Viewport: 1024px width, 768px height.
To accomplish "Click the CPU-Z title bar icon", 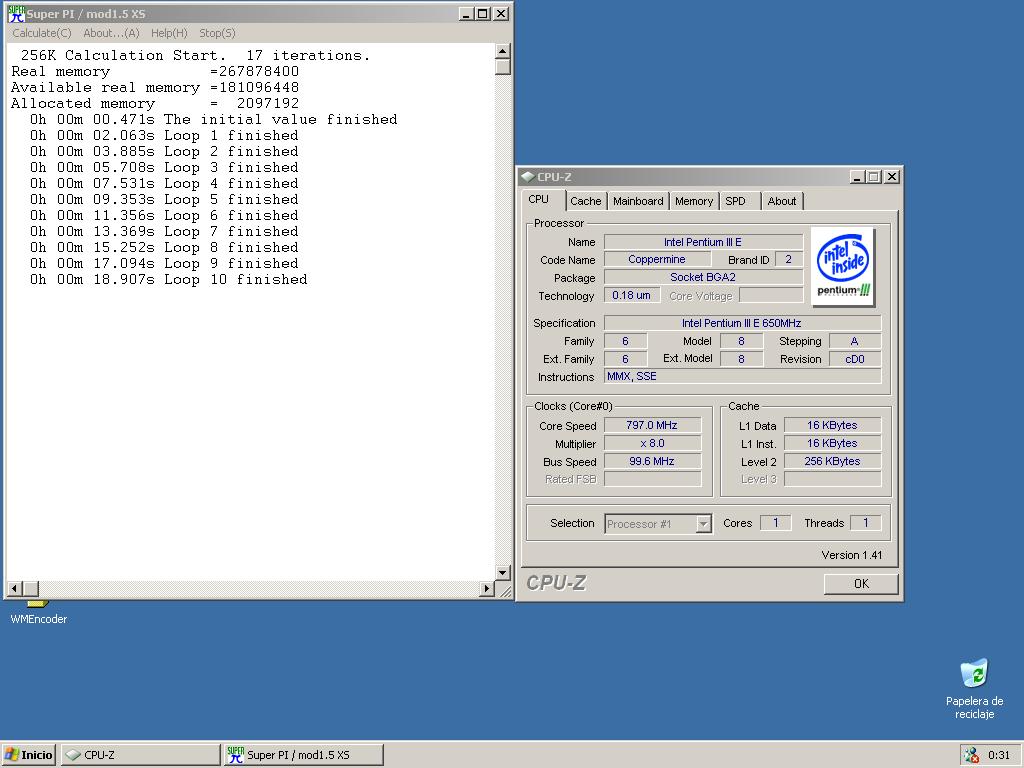I will pos(528,176).
